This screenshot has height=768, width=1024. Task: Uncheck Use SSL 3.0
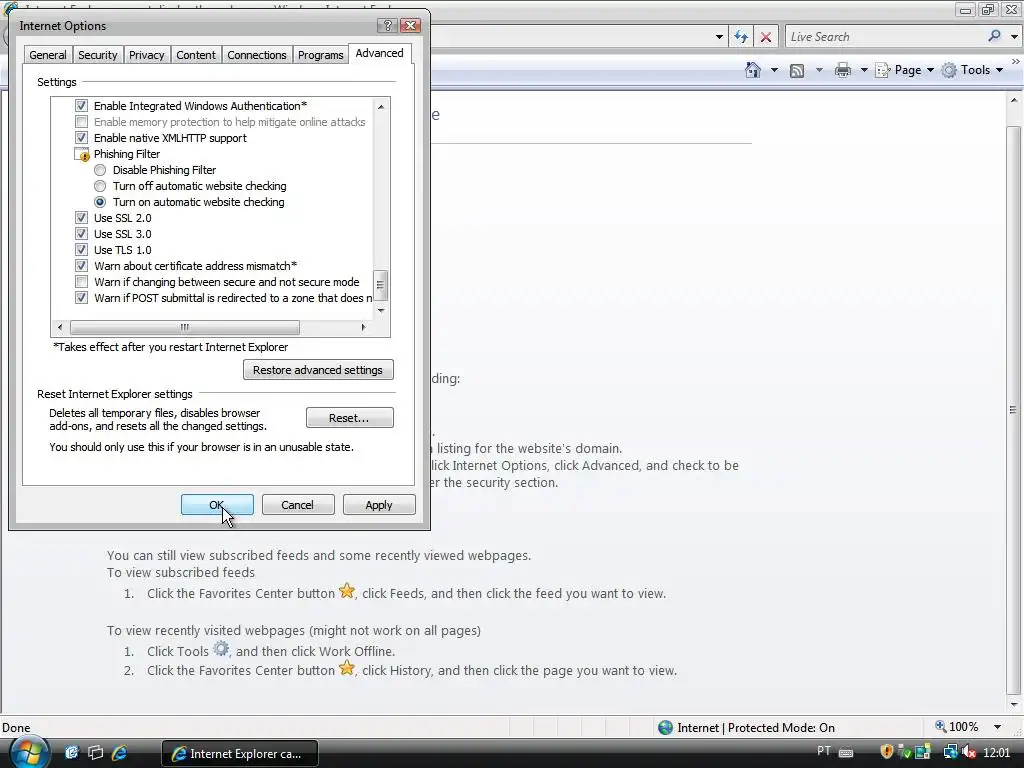tap(81, 234)
